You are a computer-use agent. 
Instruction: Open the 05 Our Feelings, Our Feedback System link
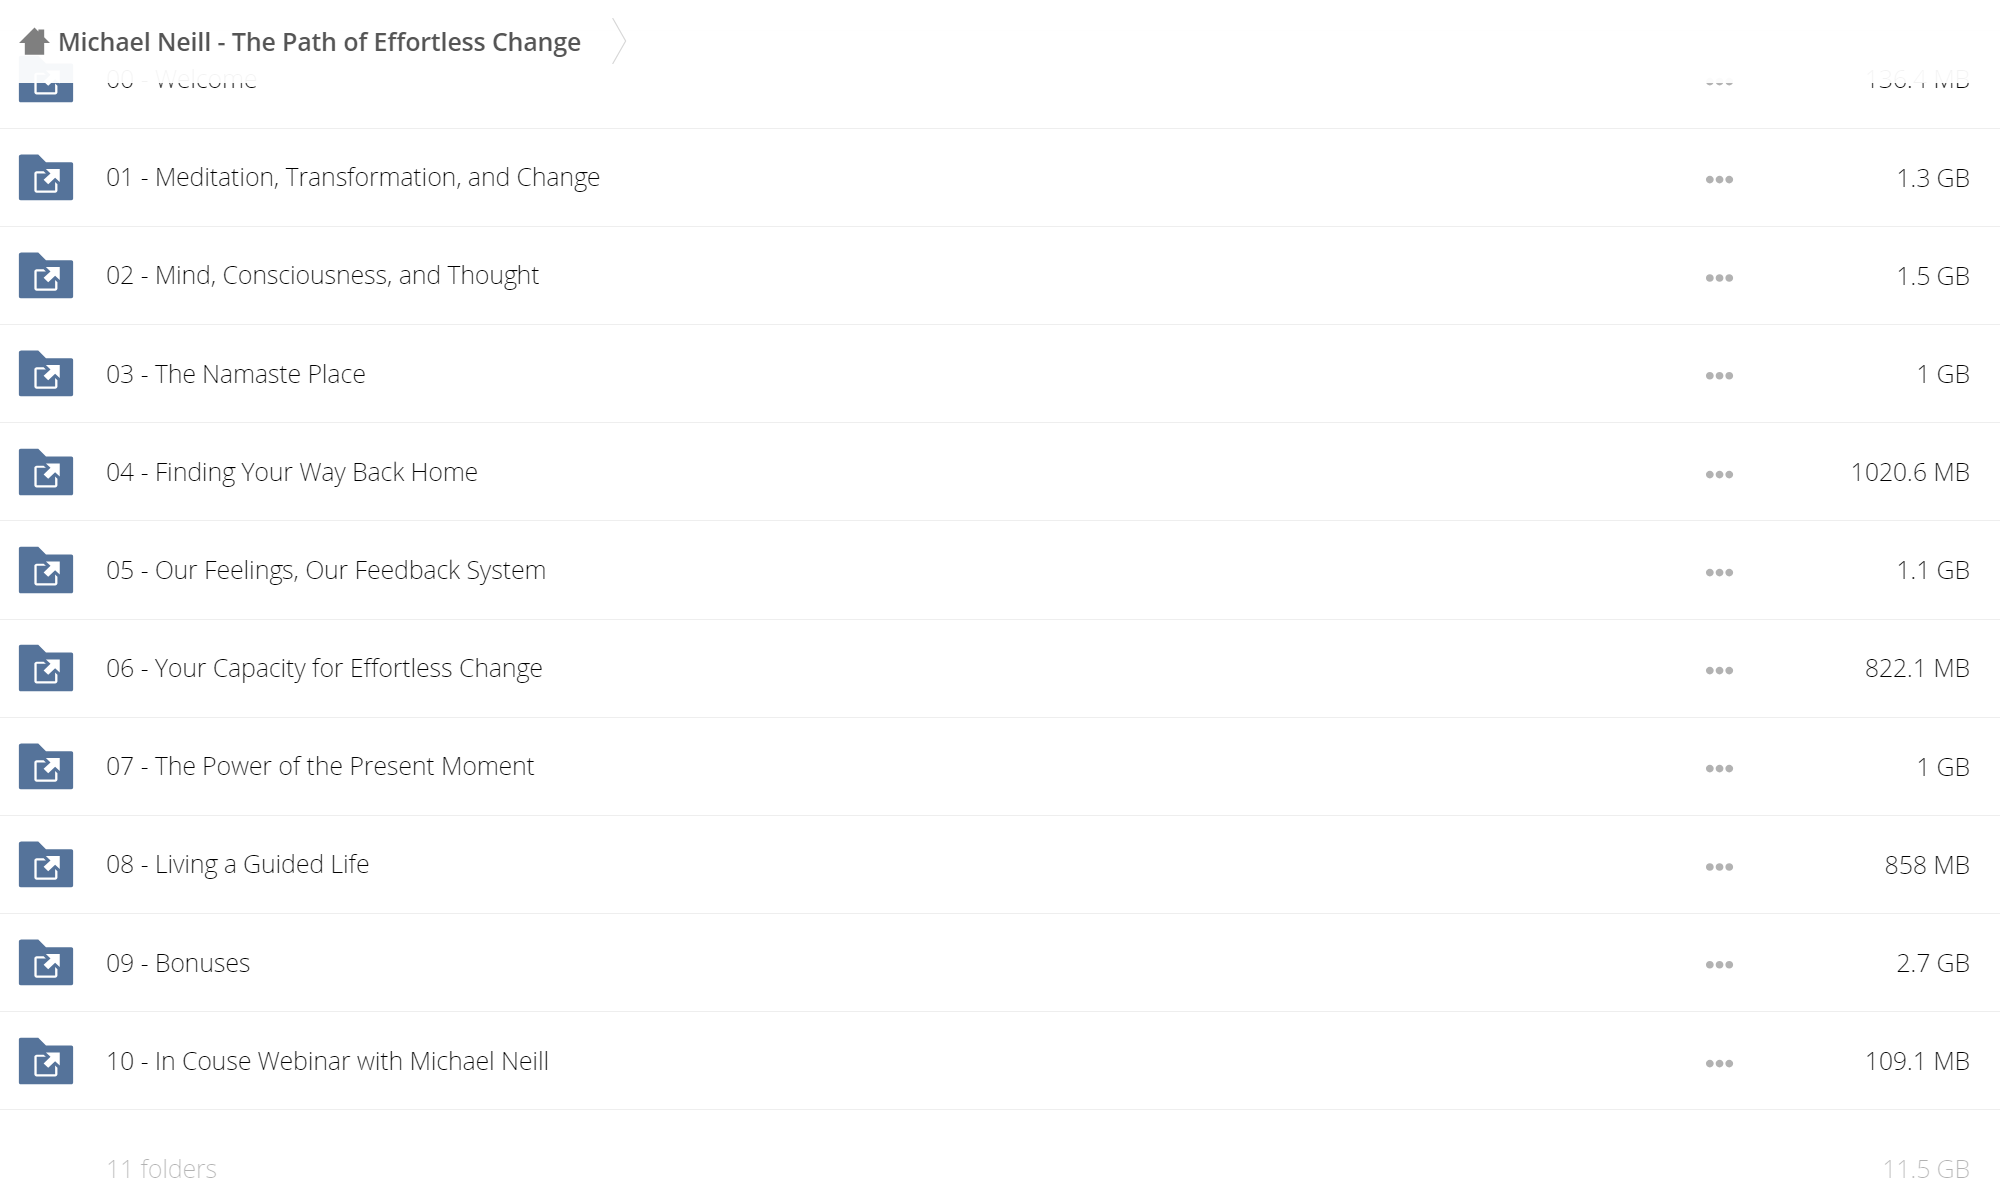tap(326, 570)
